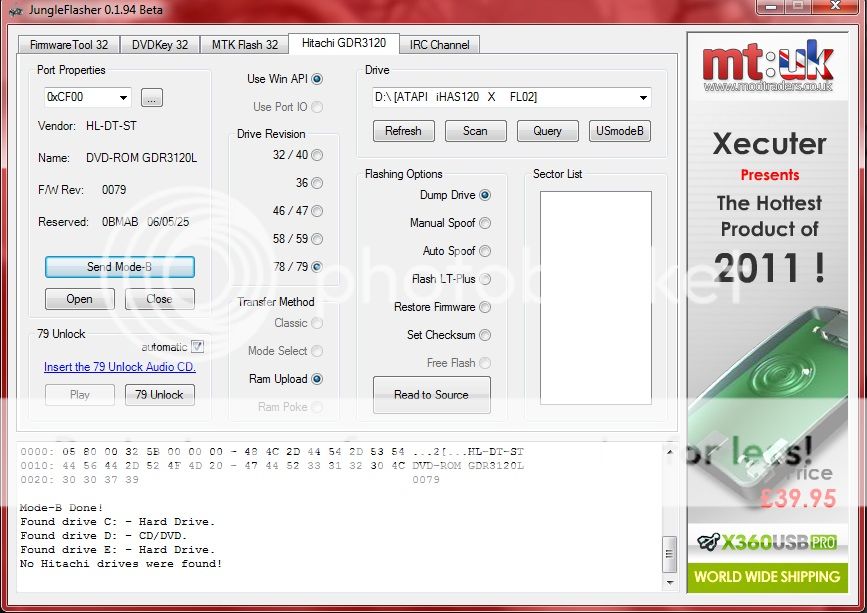867x613 pixels.
Task: Click the 79 Unlock button
Action: click(x=159, y=395)
